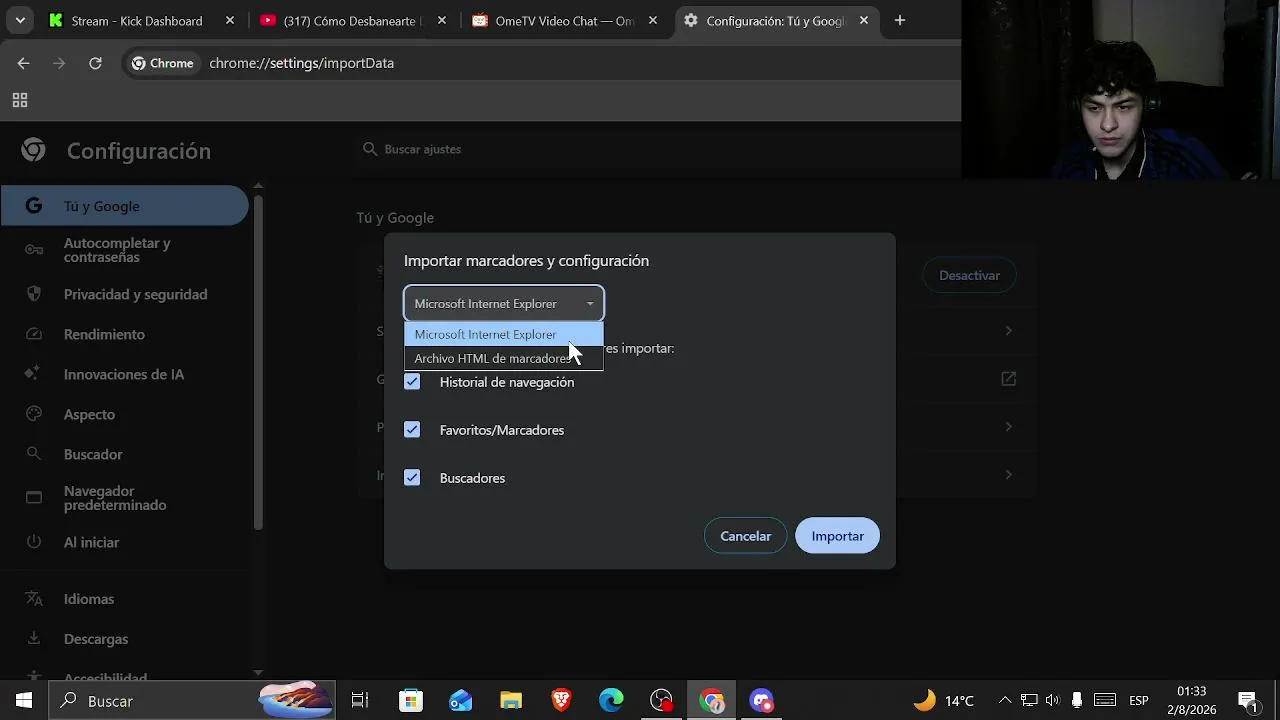Viewport: 1280px width, 720px height.
Task: Click the Importar marcadores y configuración heading
Action: pyautogui.click(x=526, y=261)
